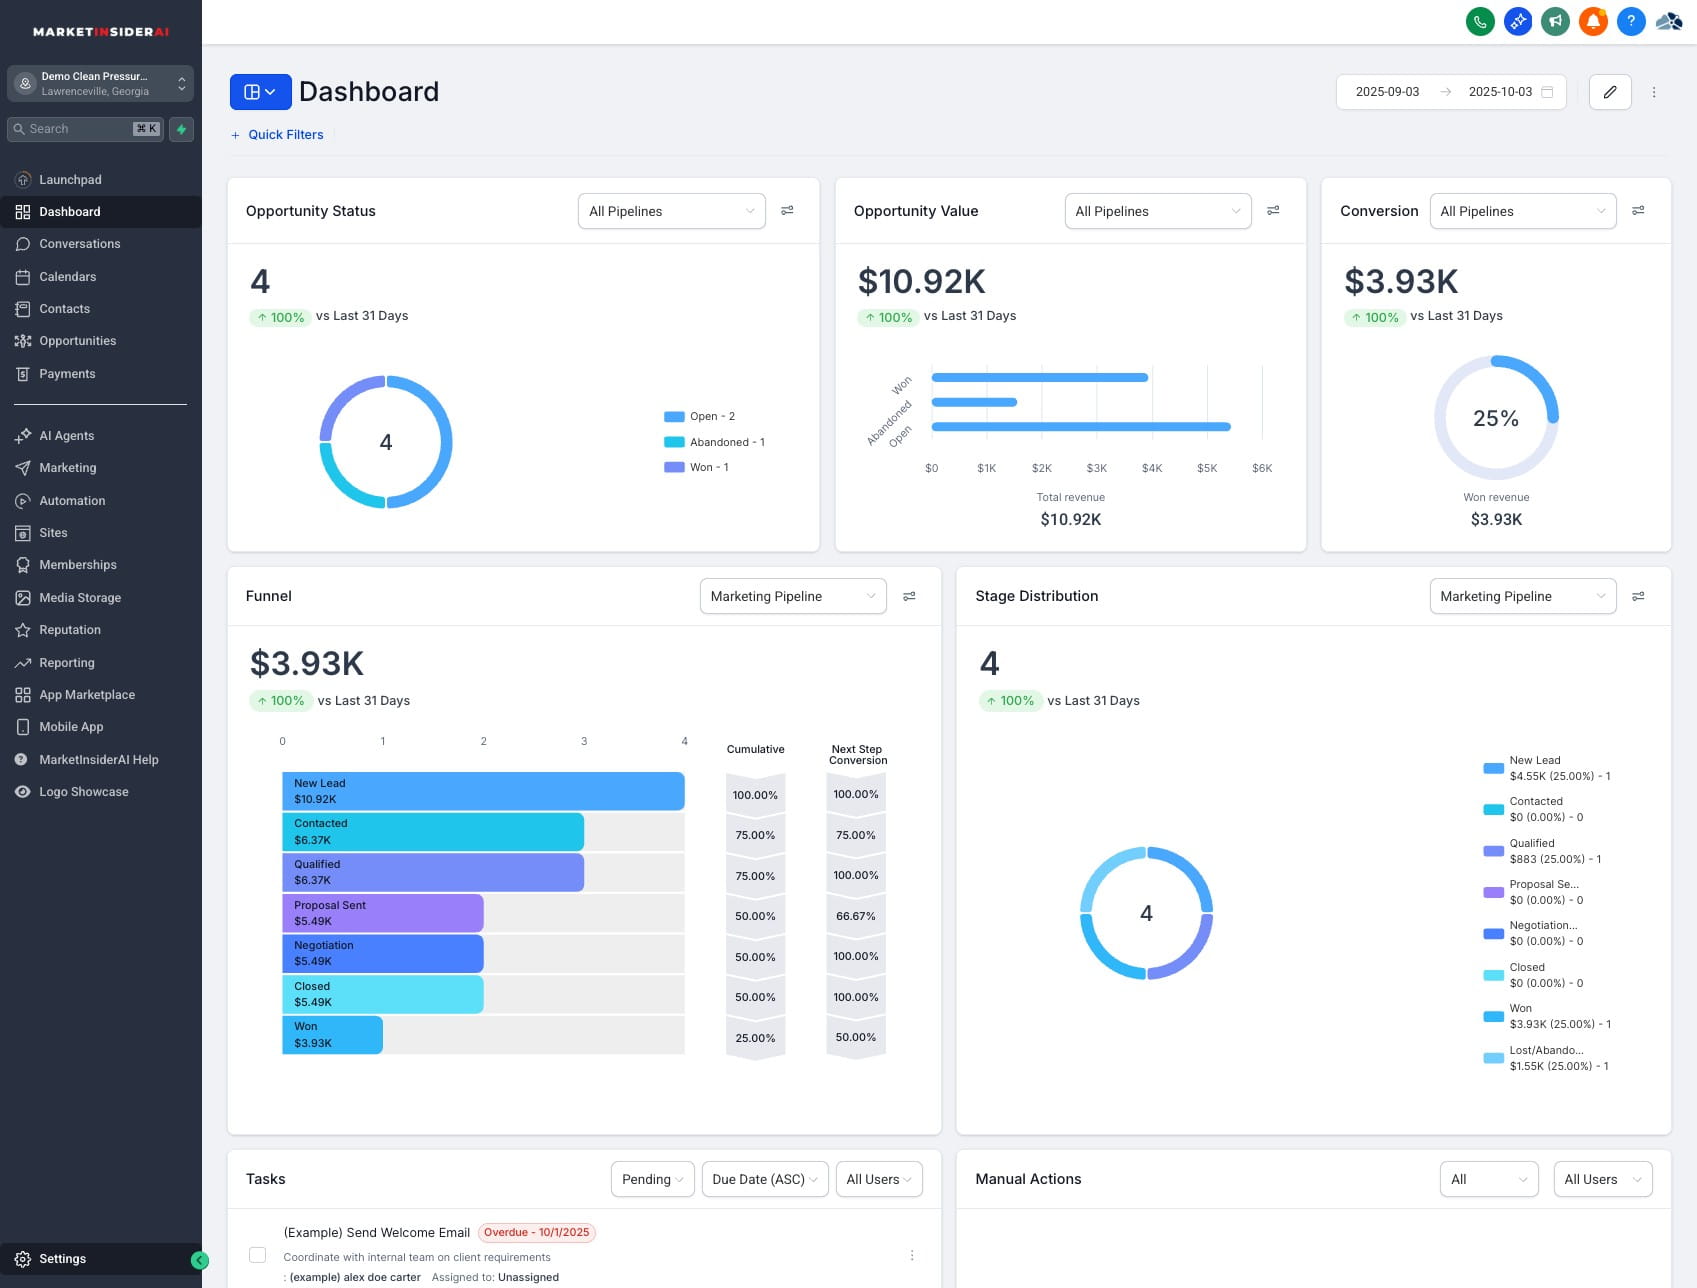This screenshot has height=1288, width=1697.
Task: Expand the Opportunity Value All Pipelines dropdown
Action: click(1157, 211)
